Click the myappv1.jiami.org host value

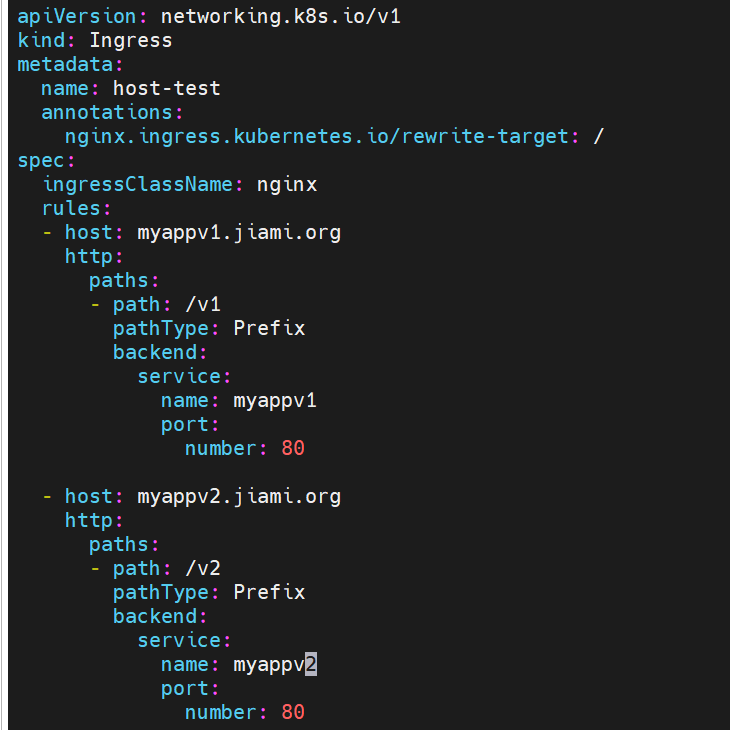238,233
